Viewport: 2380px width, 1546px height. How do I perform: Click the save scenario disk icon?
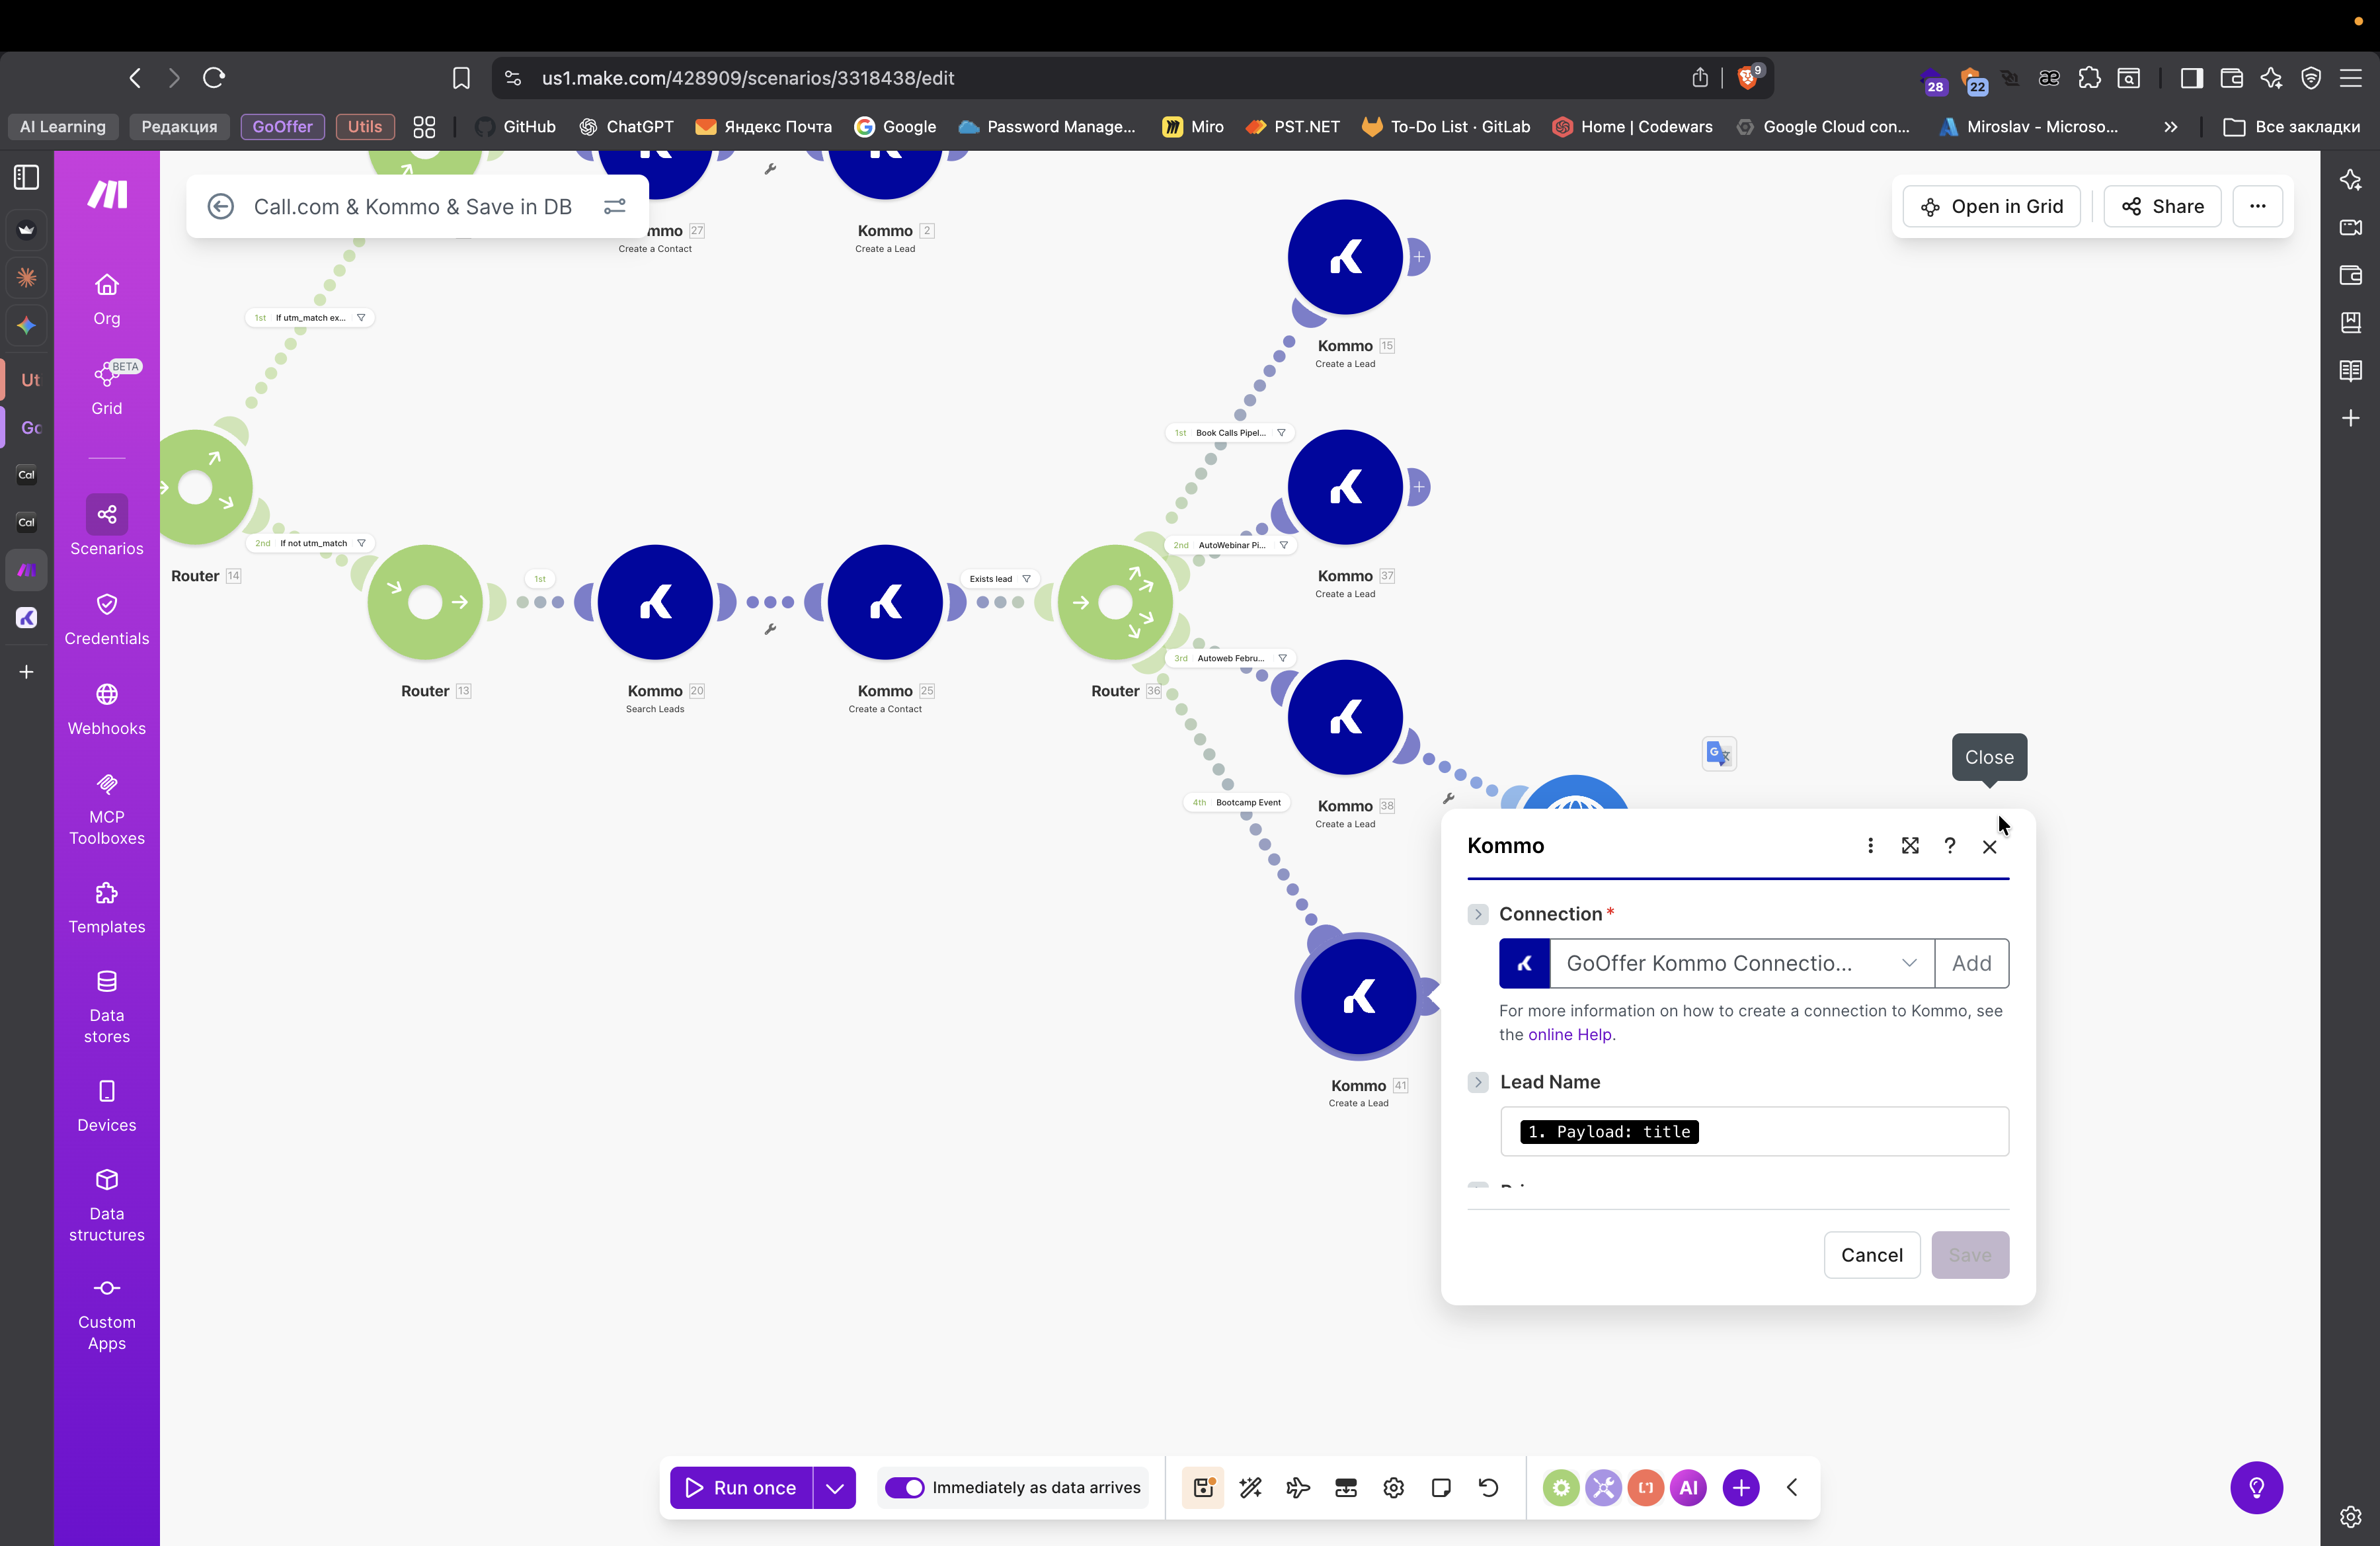coord(1203,1487)
